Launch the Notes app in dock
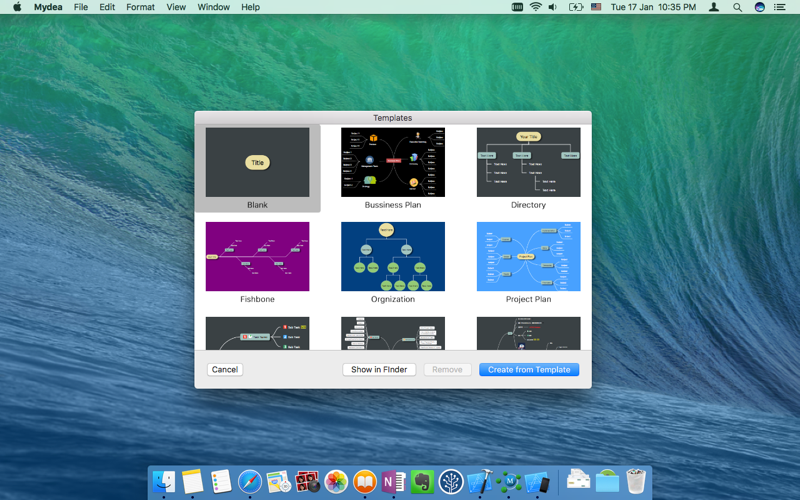This screenshot has height=500, width=800. 192,482
